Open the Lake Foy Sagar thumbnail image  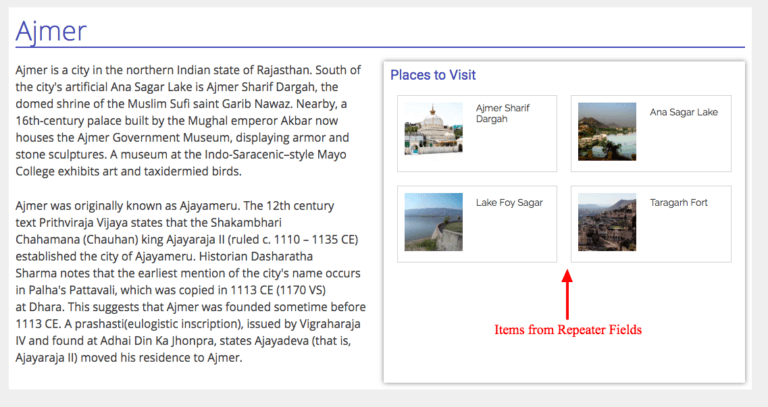pyautogui.click(x=433, y=222)
